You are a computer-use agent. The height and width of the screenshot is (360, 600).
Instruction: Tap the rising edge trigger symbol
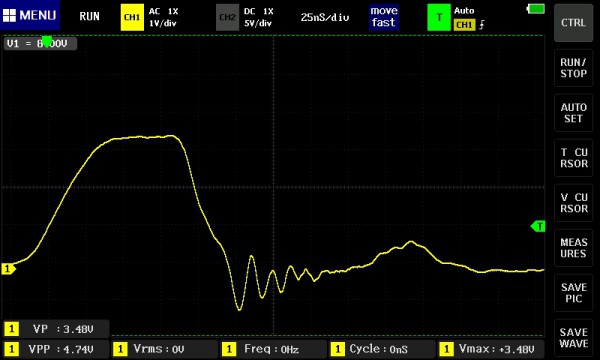point(482,25)
